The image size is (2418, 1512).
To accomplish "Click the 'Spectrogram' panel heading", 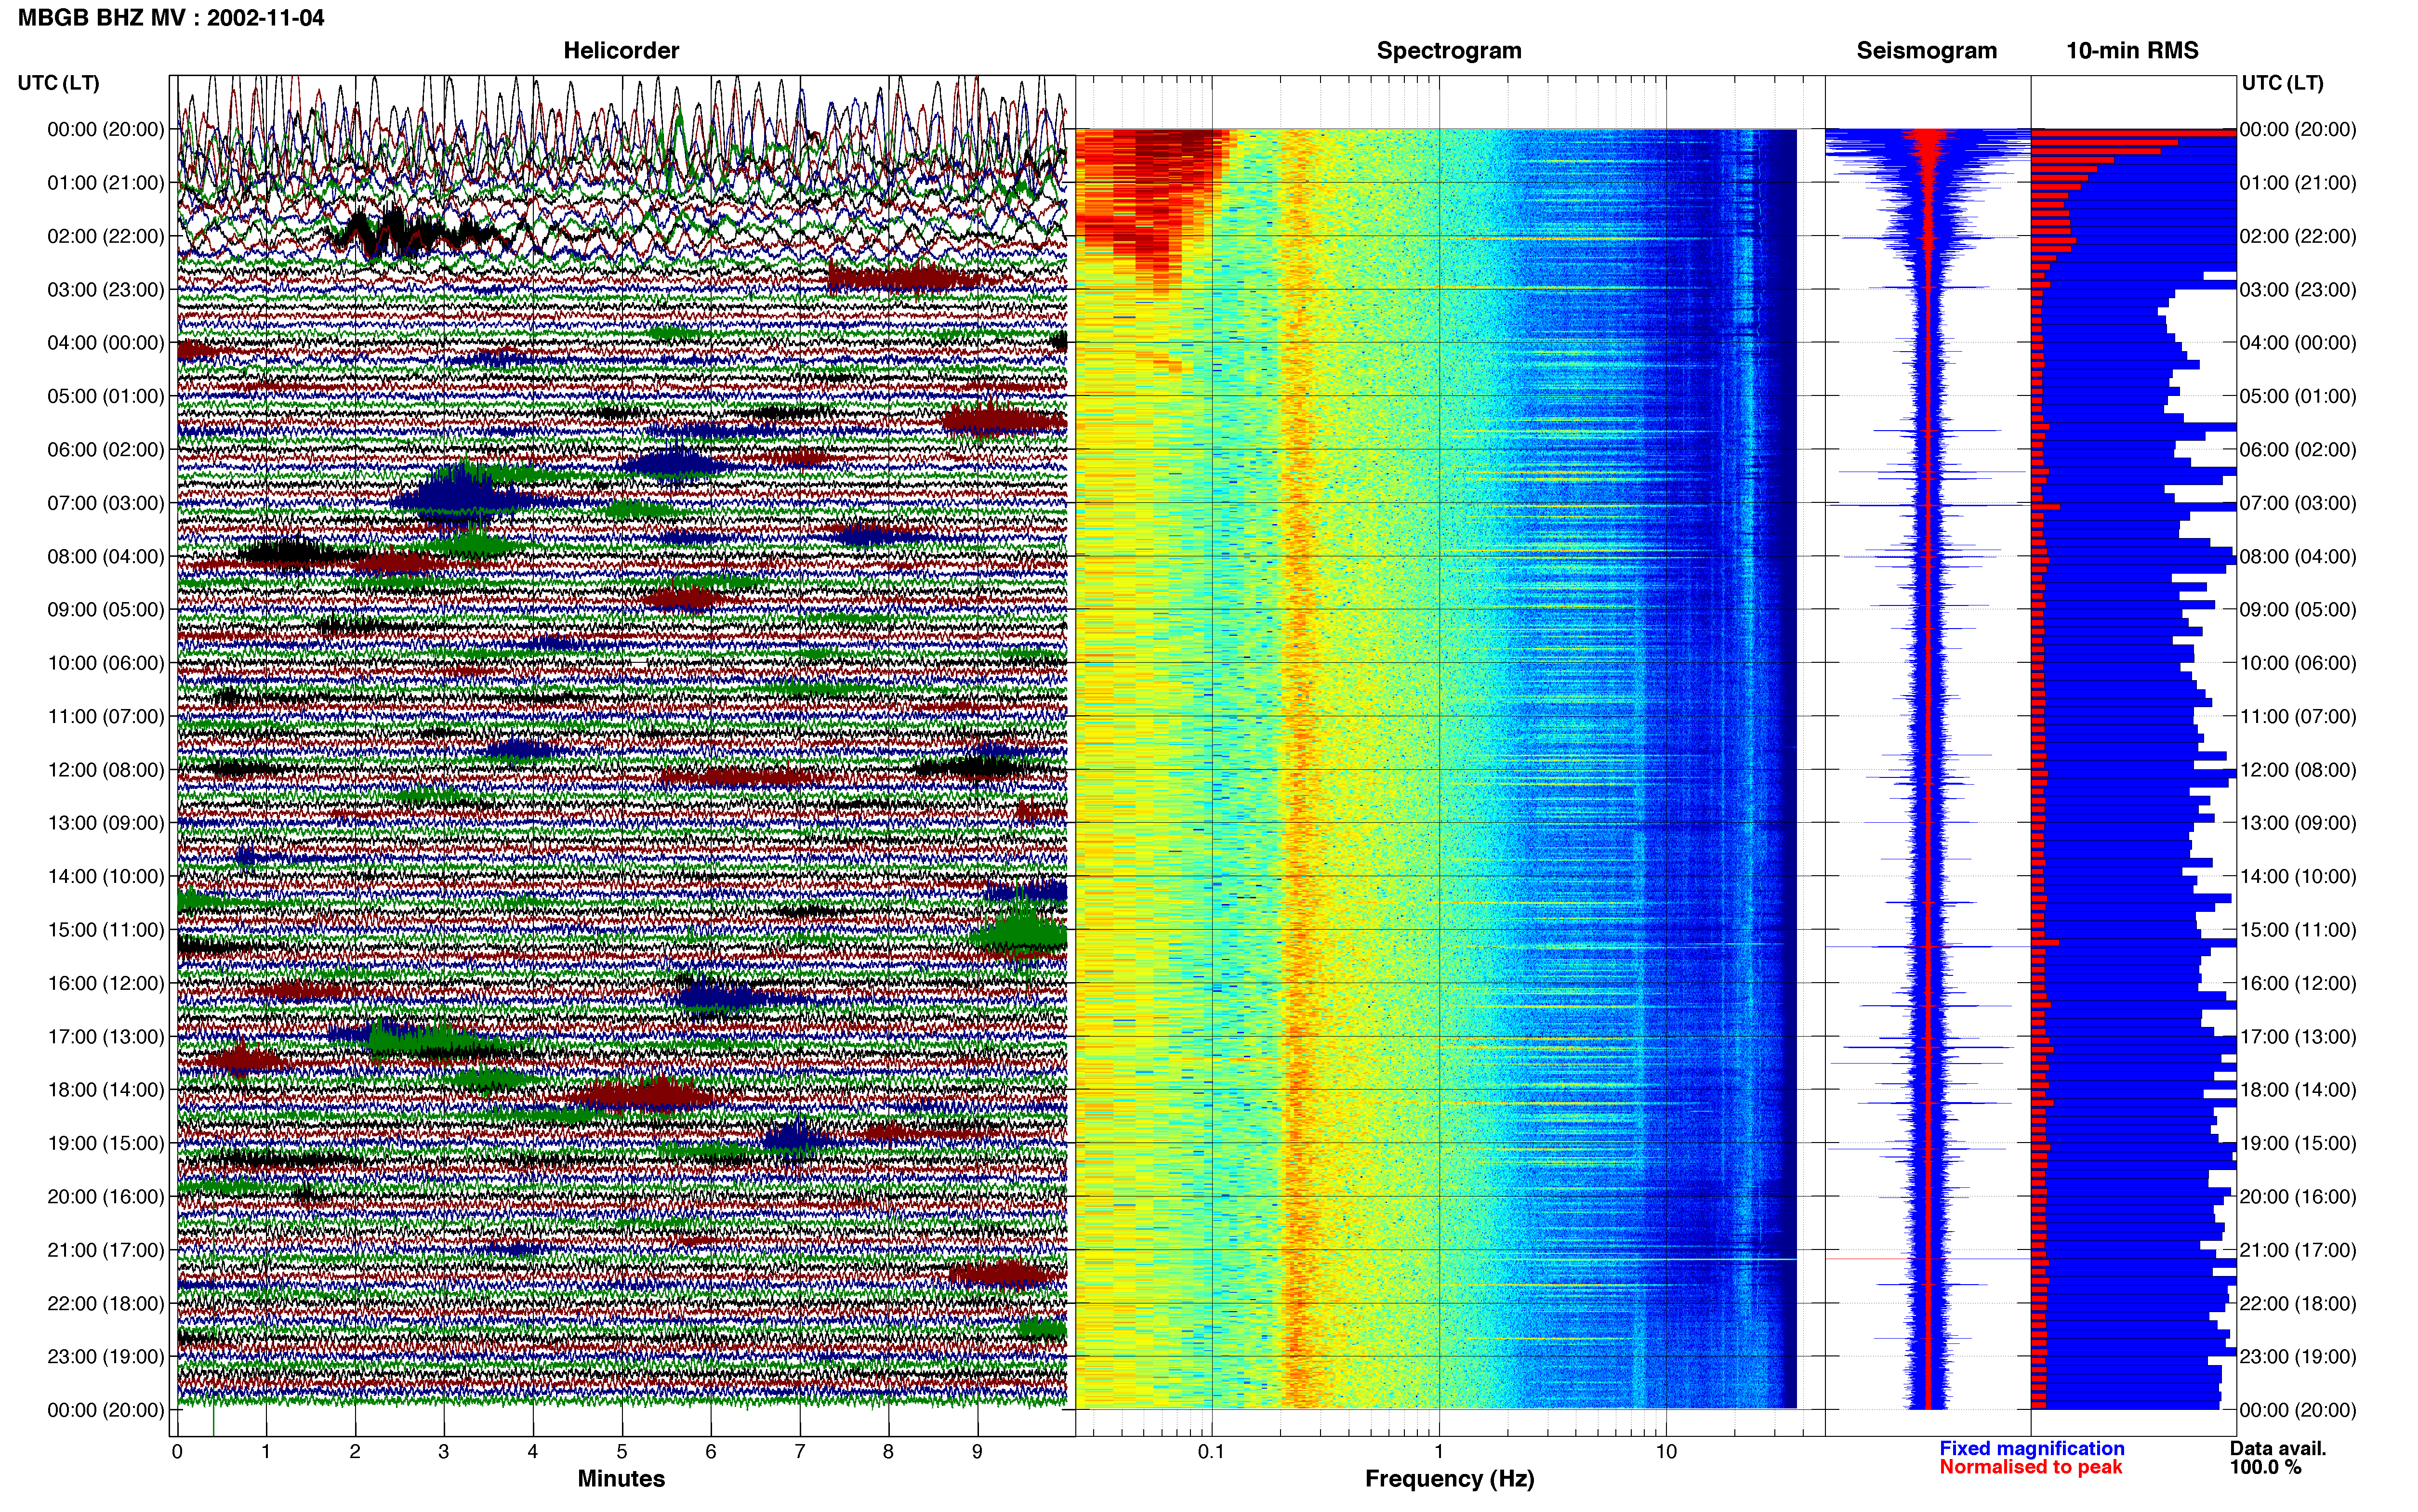I will tap(1449, 50).
